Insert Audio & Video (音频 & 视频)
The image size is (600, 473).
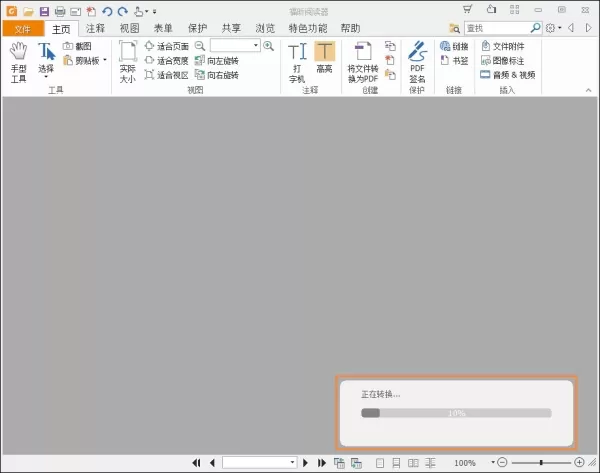[508, 75]
